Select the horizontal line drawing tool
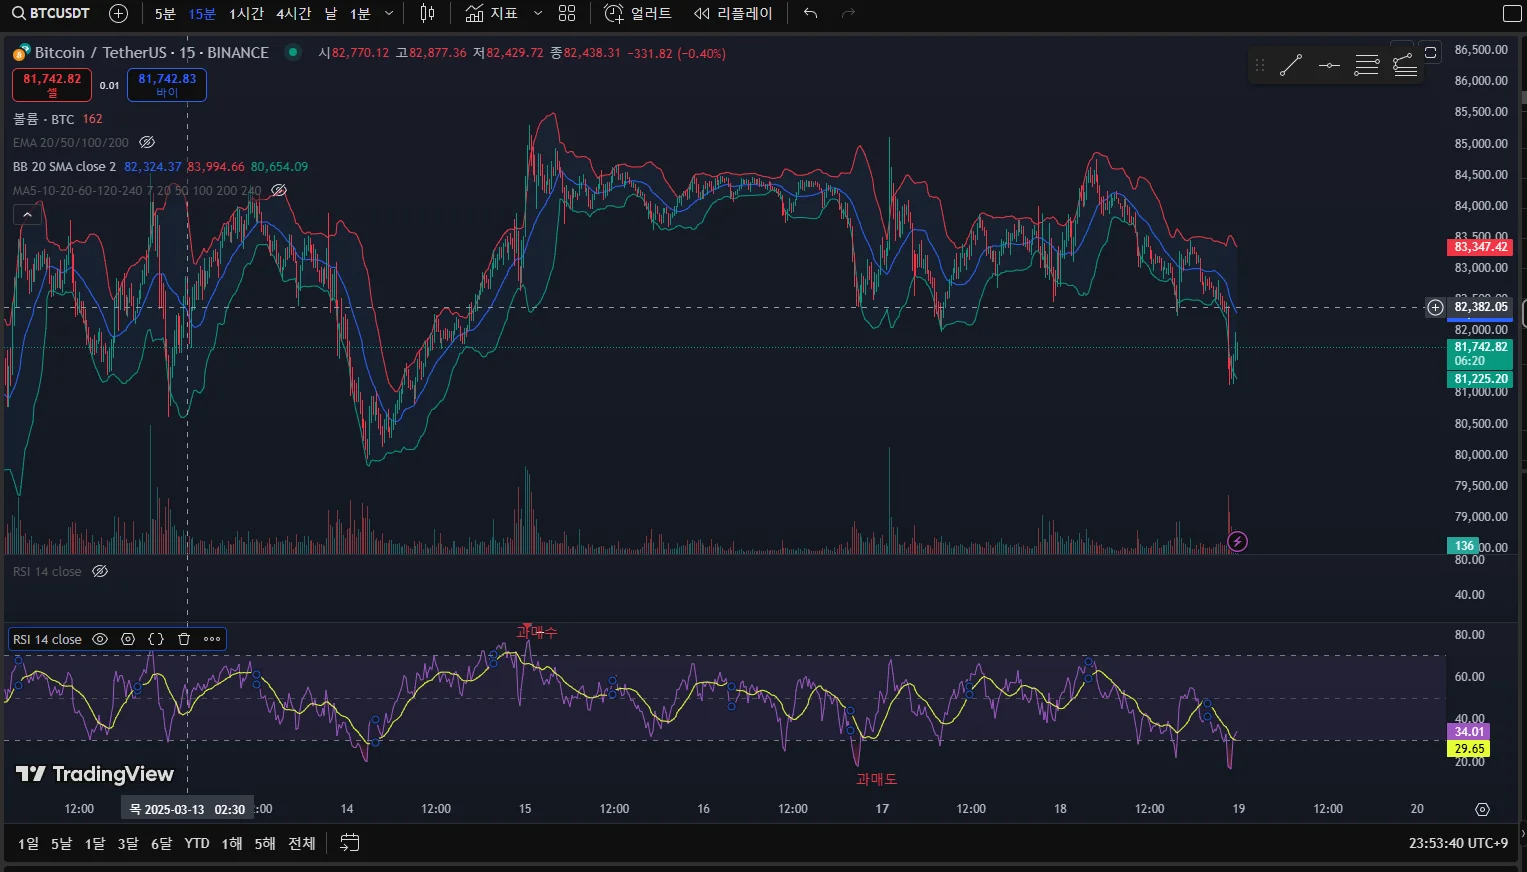The image size is (1527, 872). (1329, 66)
